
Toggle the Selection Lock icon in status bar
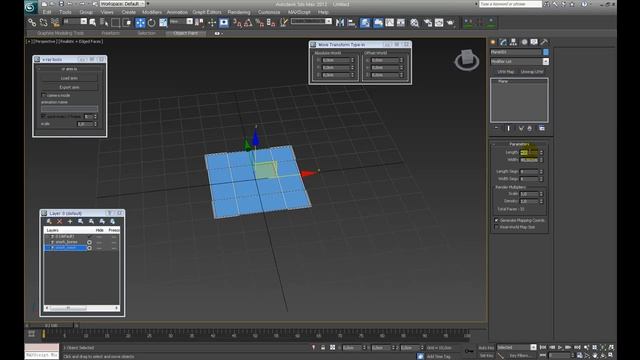tap(323, 348)
